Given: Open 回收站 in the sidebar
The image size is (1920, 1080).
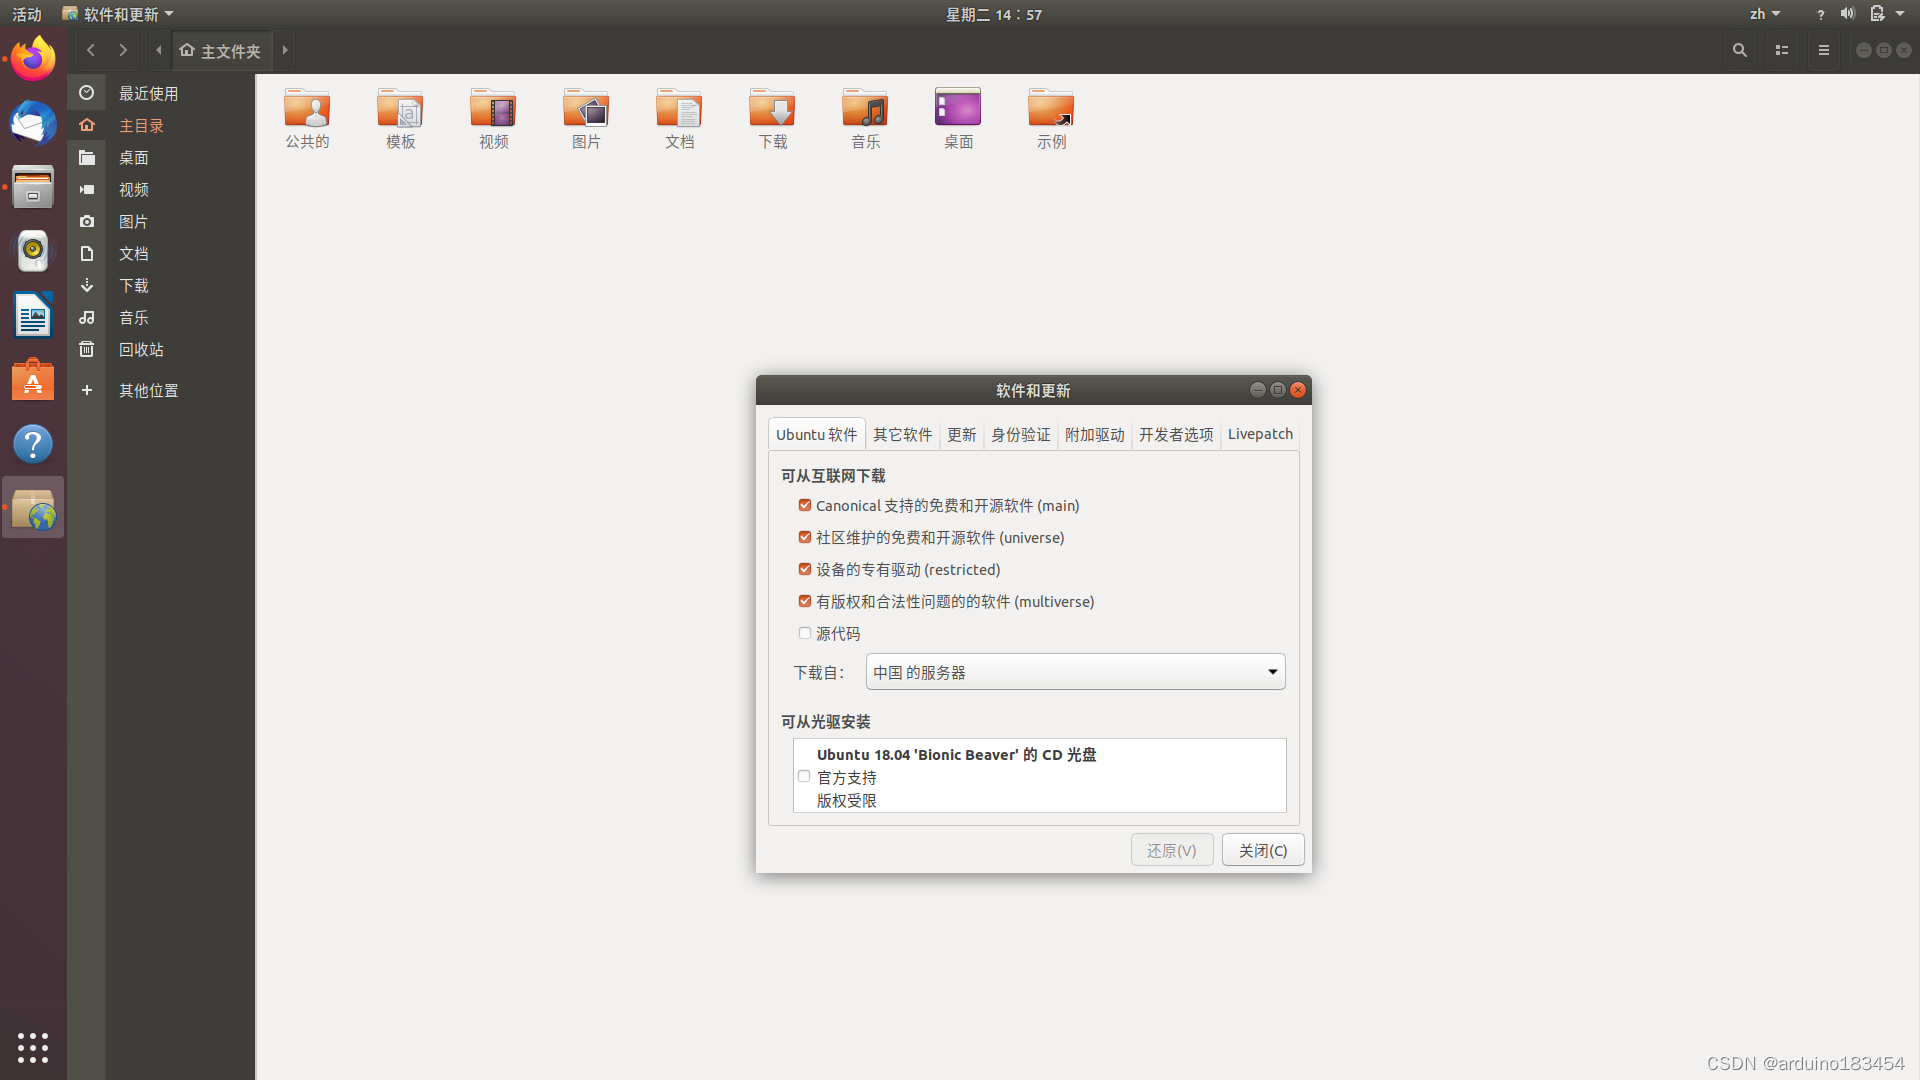Looking at the screenshot, I should (x=141, y=349).
